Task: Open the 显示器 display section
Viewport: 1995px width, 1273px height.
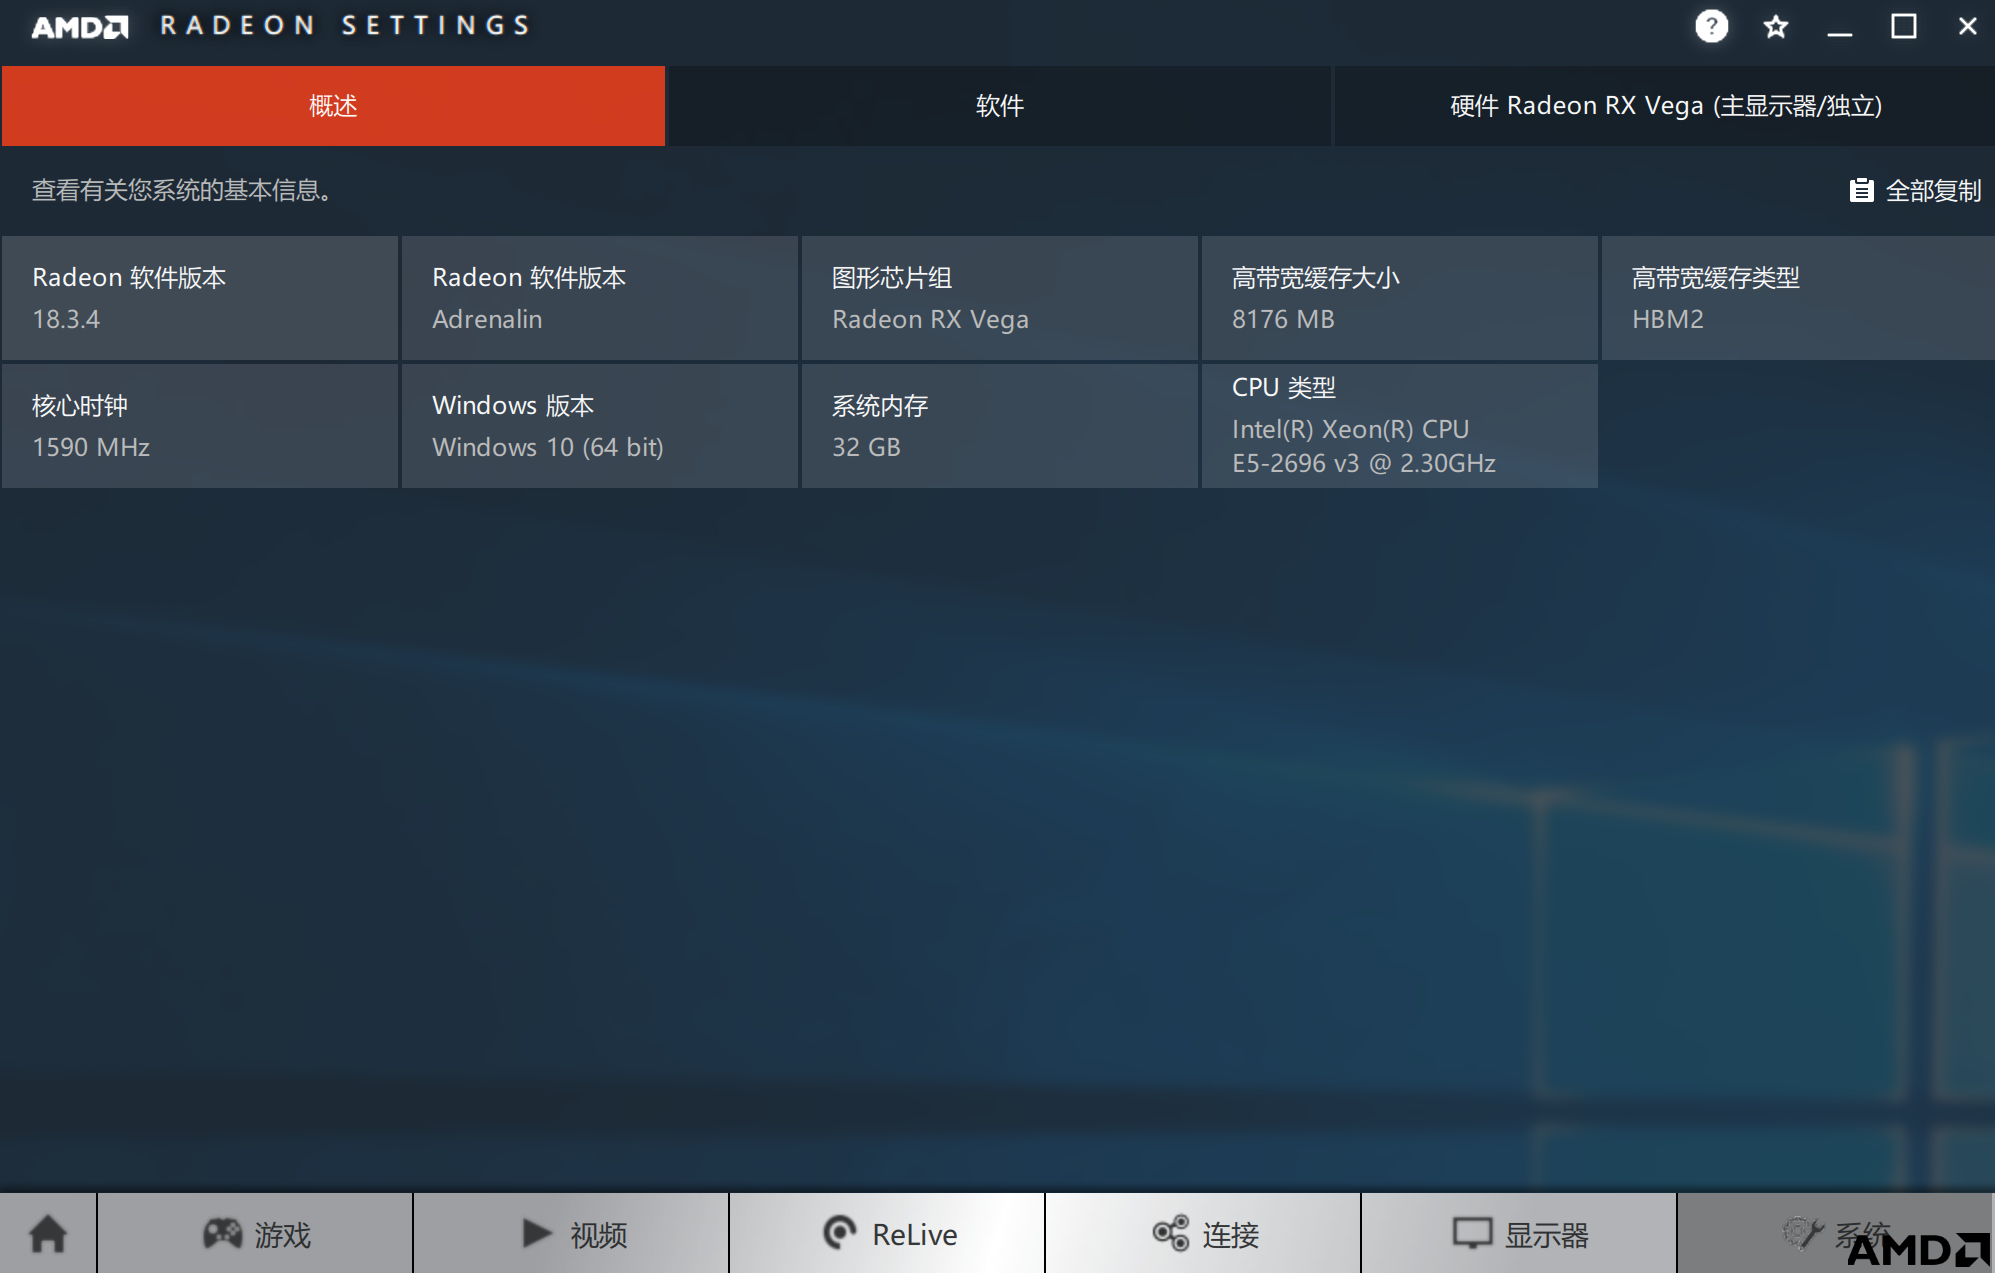Action: pyautogui.click(x=1520, y=1233)
